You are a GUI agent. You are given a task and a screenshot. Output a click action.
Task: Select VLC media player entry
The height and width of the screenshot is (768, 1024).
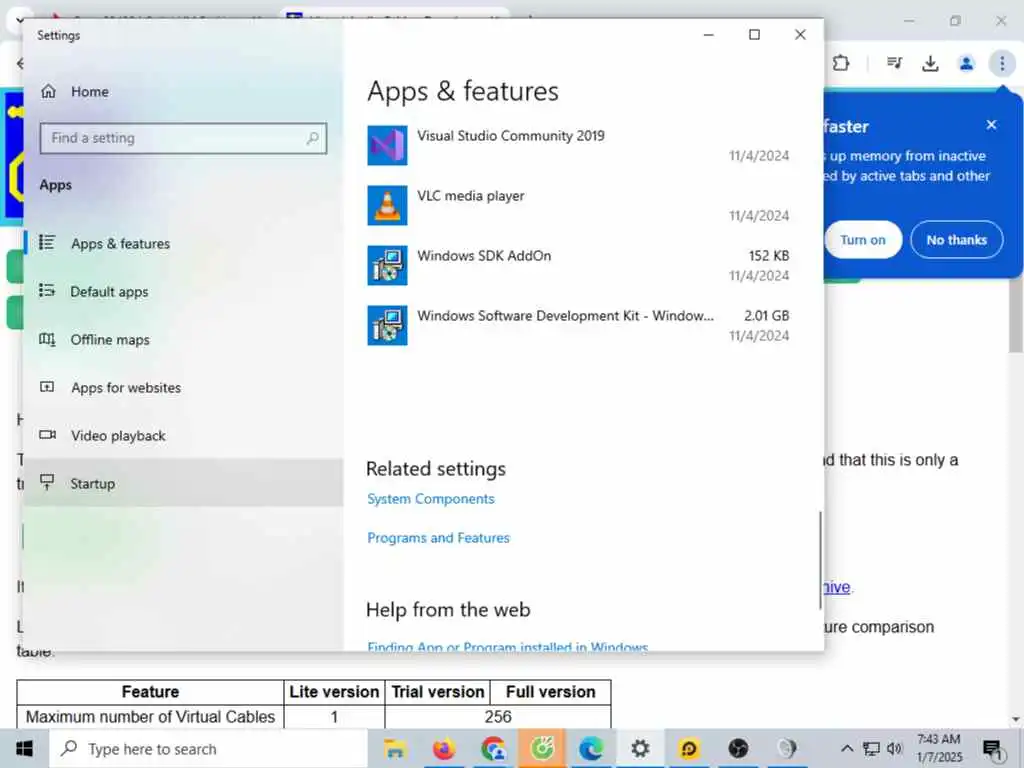(579, 206)
